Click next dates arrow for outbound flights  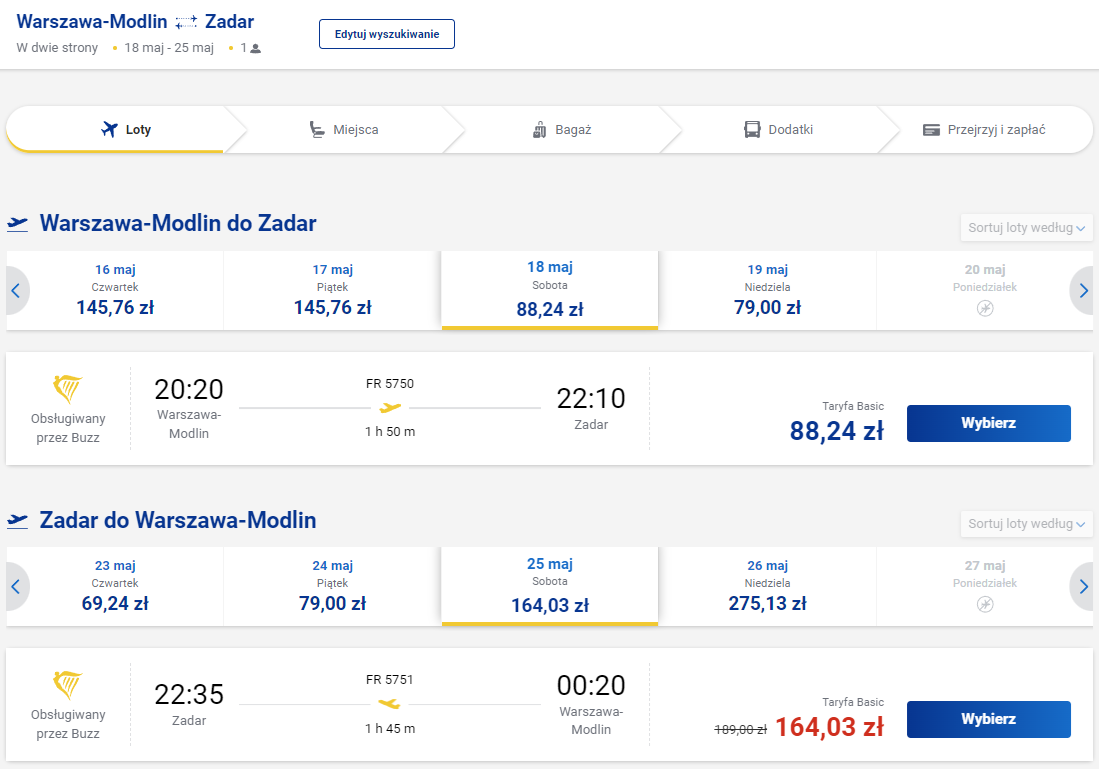(1083, 291)
